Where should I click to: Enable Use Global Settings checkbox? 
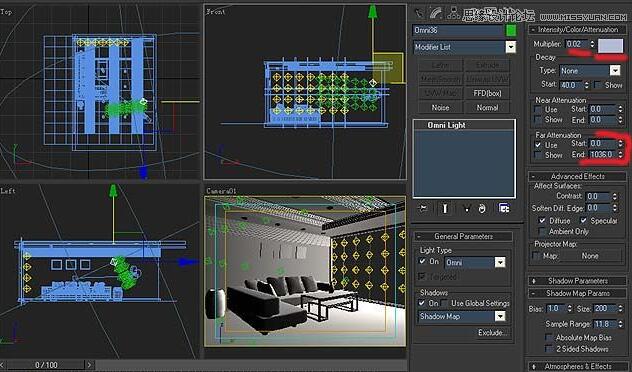pyautogui.click(x=445, y=303)
